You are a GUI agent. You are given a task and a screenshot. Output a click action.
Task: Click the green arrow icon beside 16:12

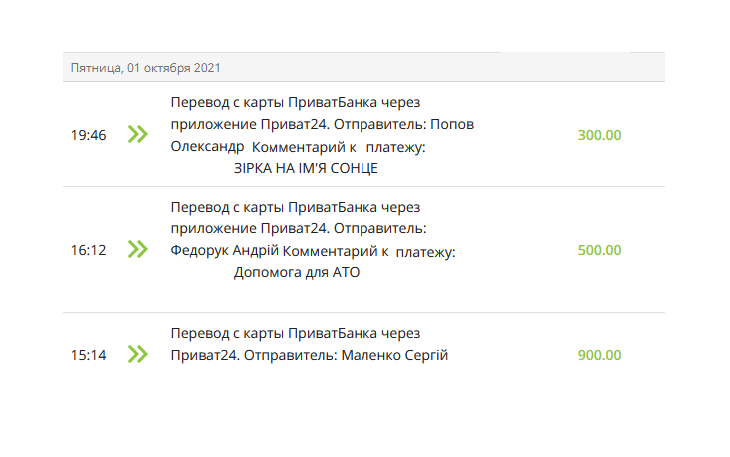click(138, 249)
